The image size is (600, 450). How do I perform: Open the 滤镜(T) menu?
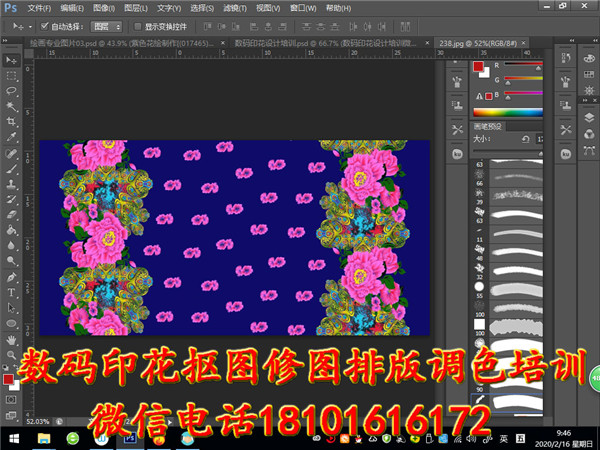click(232, 7)
